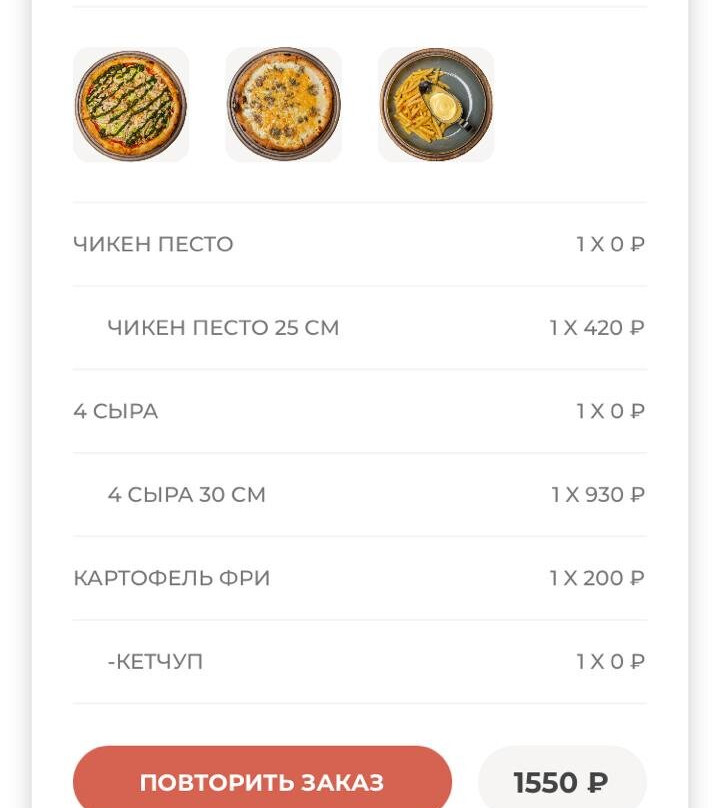Tap the -КЕТЧУП modifier line
The width and height of the screenshot is (720, 808).
point(155,662)
